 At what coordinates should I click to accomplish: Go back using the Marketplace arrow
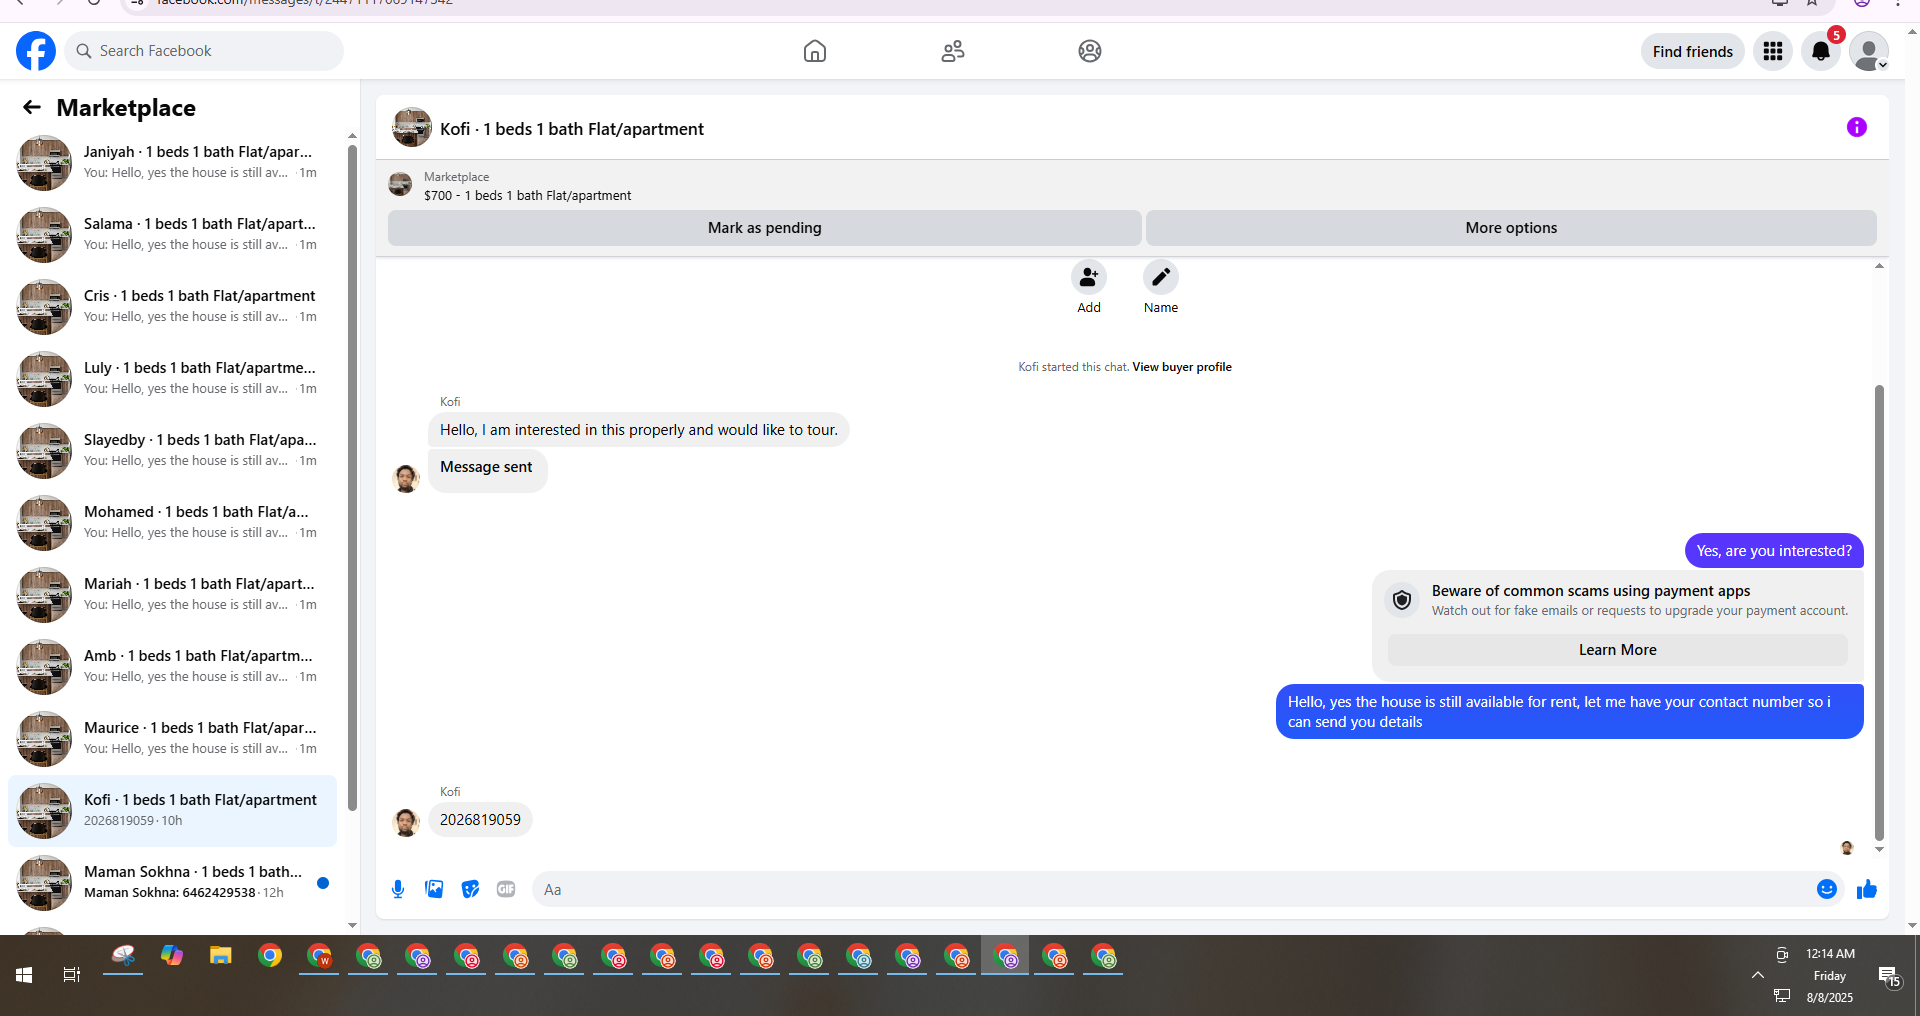[32, 107]
